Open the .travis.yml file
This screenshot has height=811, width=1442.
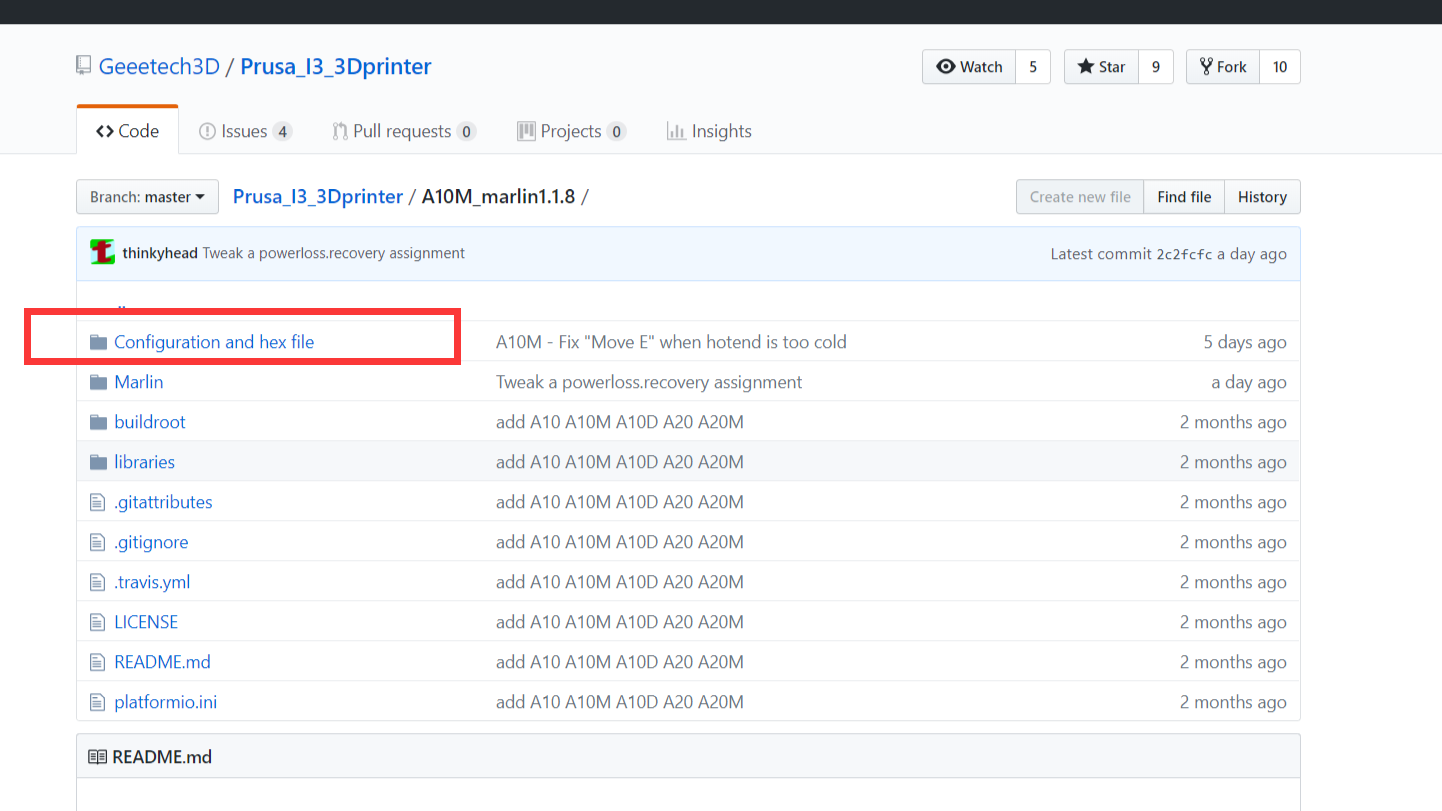152,582
